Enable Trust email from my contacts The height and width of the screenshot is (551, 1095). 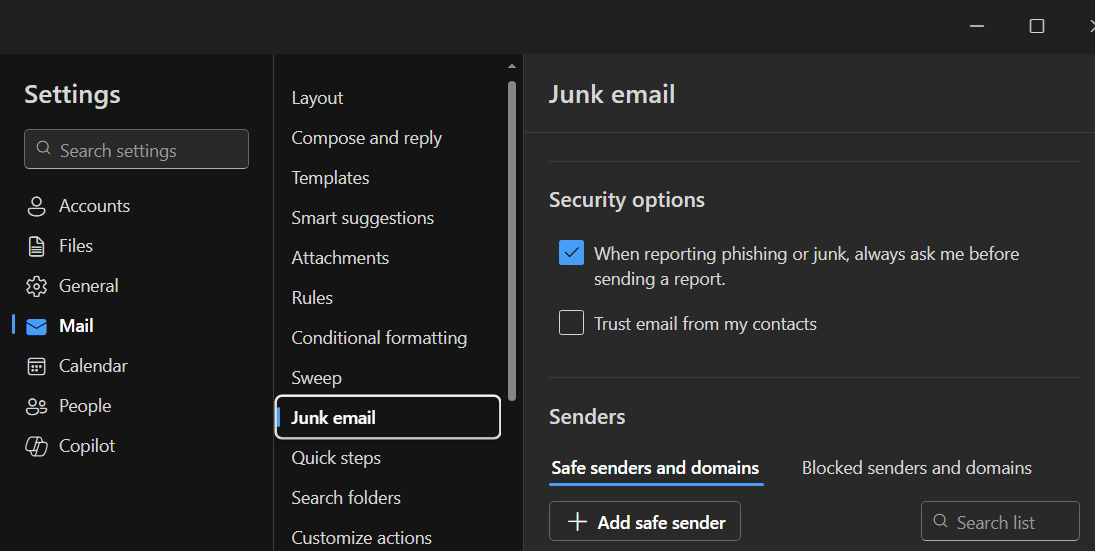(571, 323)
